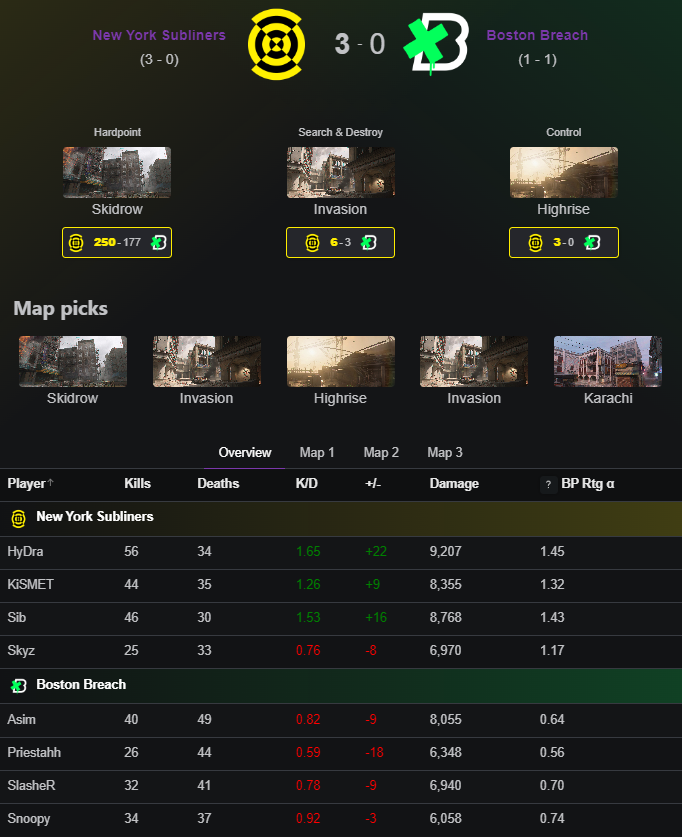Click Subliners icon in Skidrow score box
Image resolution: width=682 pixels, height=837 pixels.
tap(76, 243)
